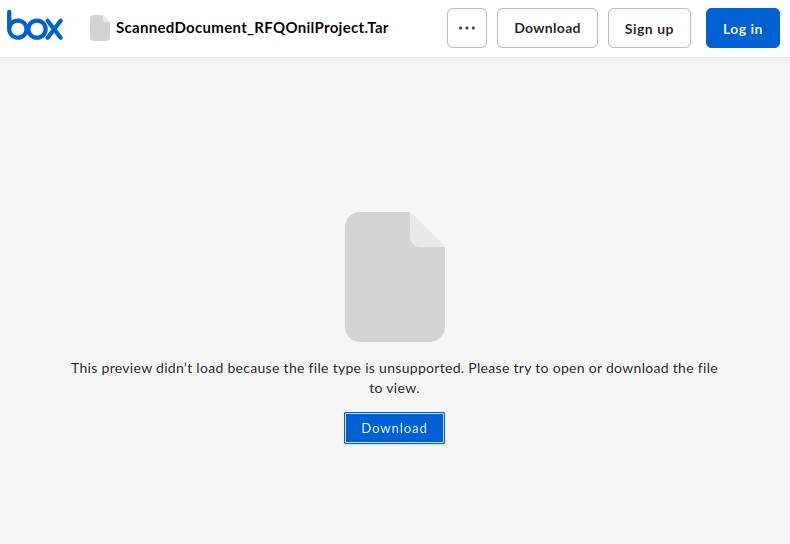Screen dimensions: 790x544
Task: Click filename ScannedDocument_RFQOnilProject.Tar
Action: click(252, 28)
